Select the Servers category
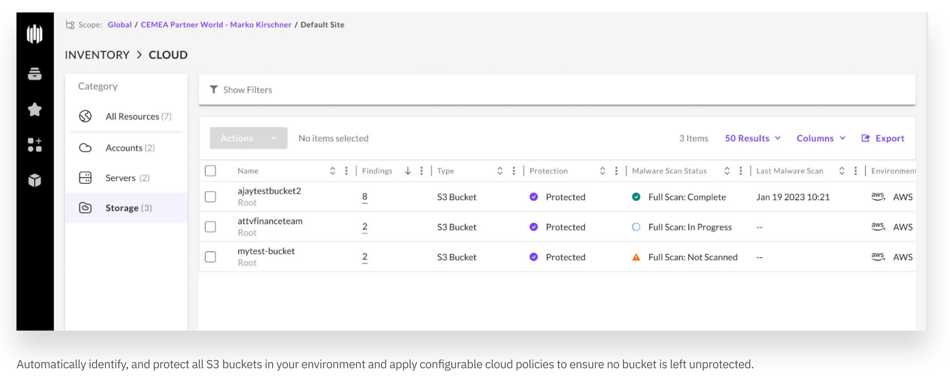 point(126,178)
